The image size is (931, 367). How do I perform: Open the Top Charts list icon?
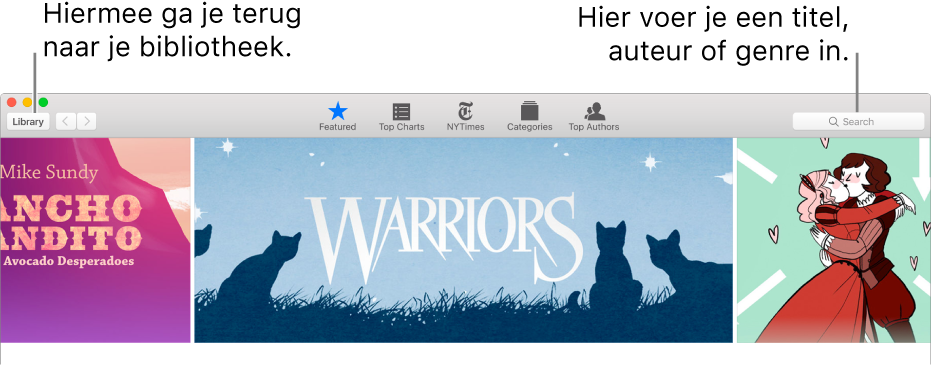coord(401,112)
